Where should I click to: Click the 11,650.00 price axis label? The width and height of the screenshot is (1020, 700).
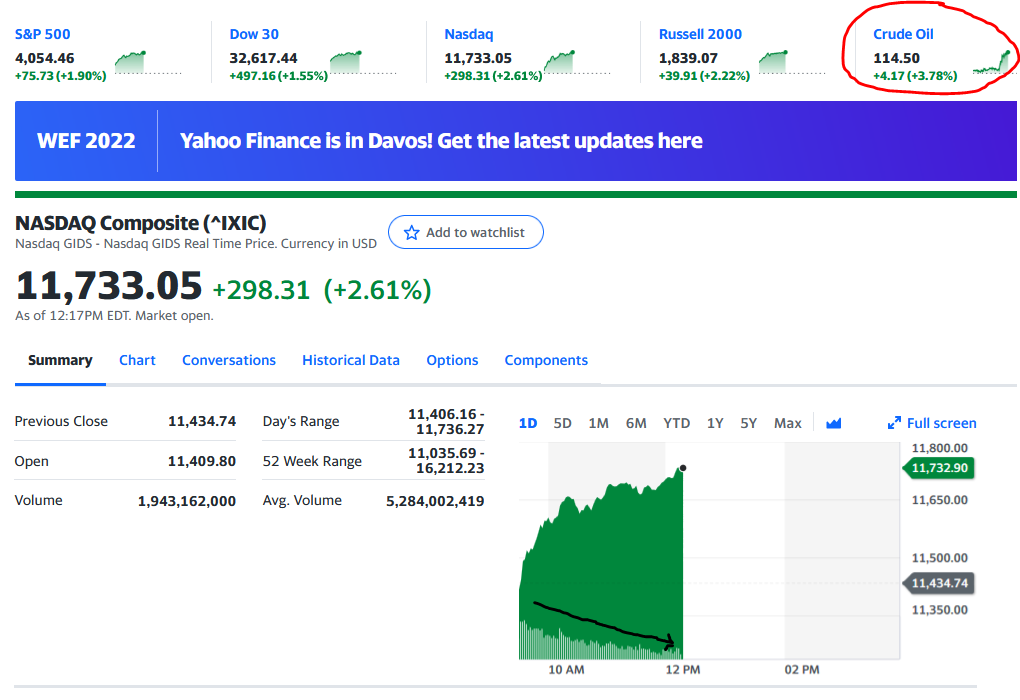pos(939,500)
